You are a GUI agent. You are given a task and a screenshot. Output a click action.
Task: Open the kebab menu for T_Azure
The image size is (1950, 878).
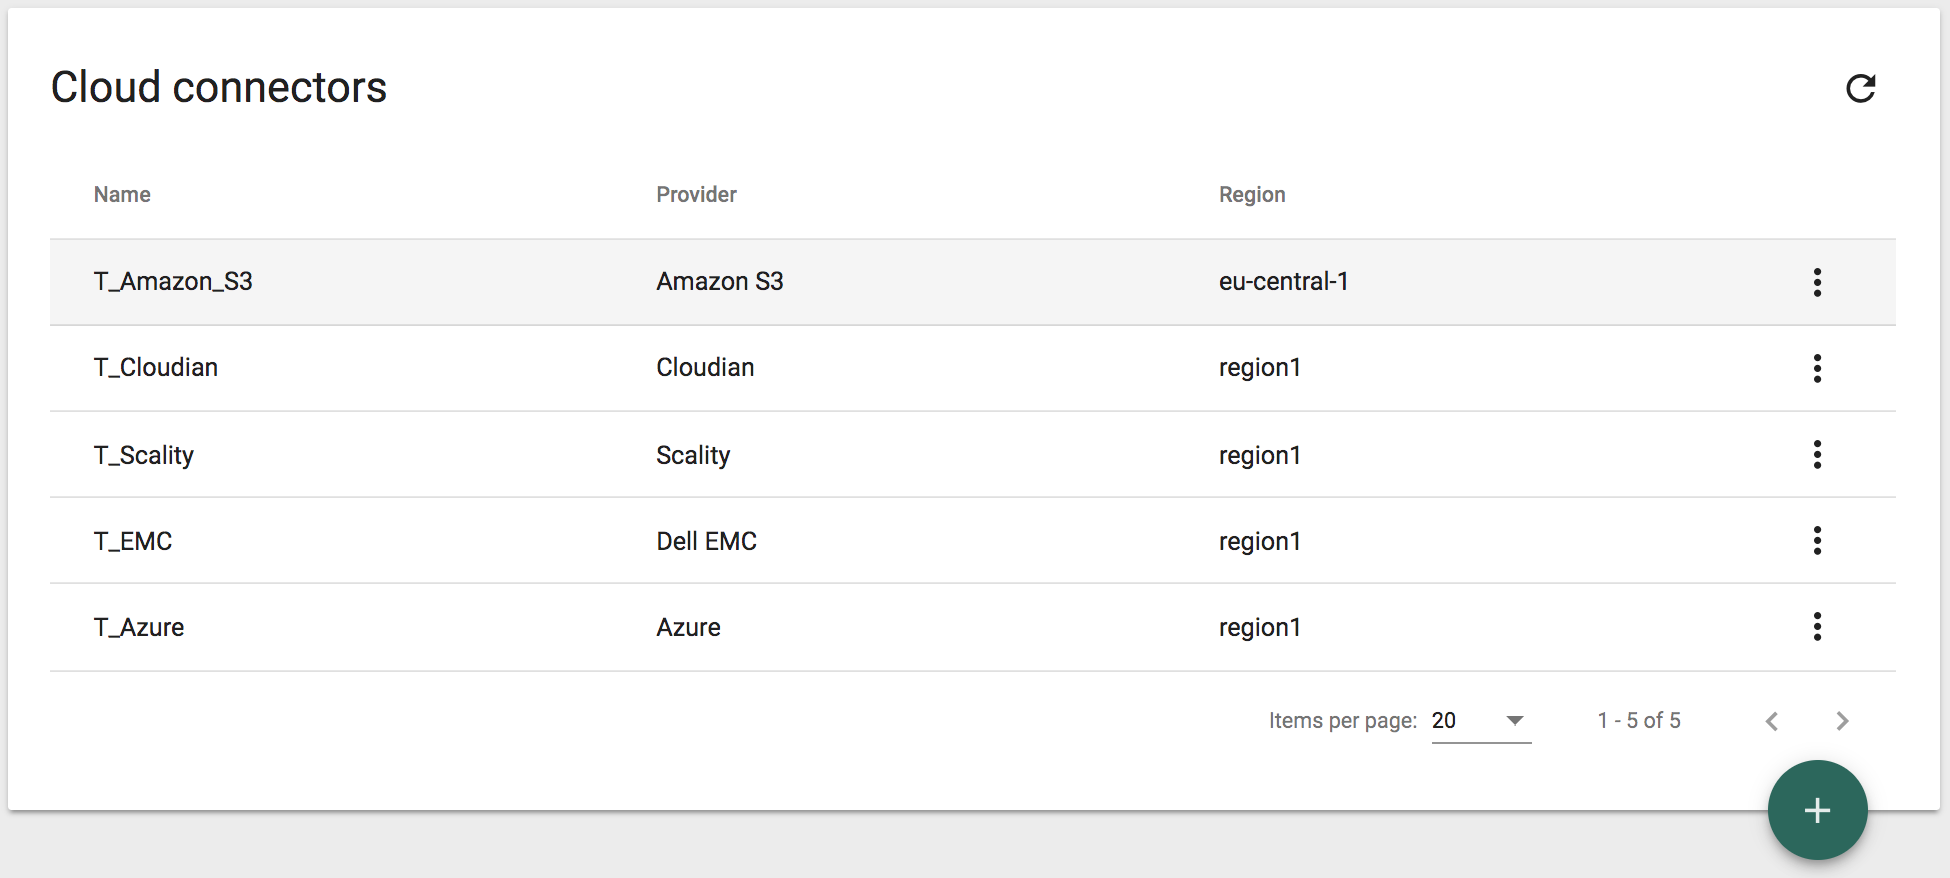[x=1817, y=627]
